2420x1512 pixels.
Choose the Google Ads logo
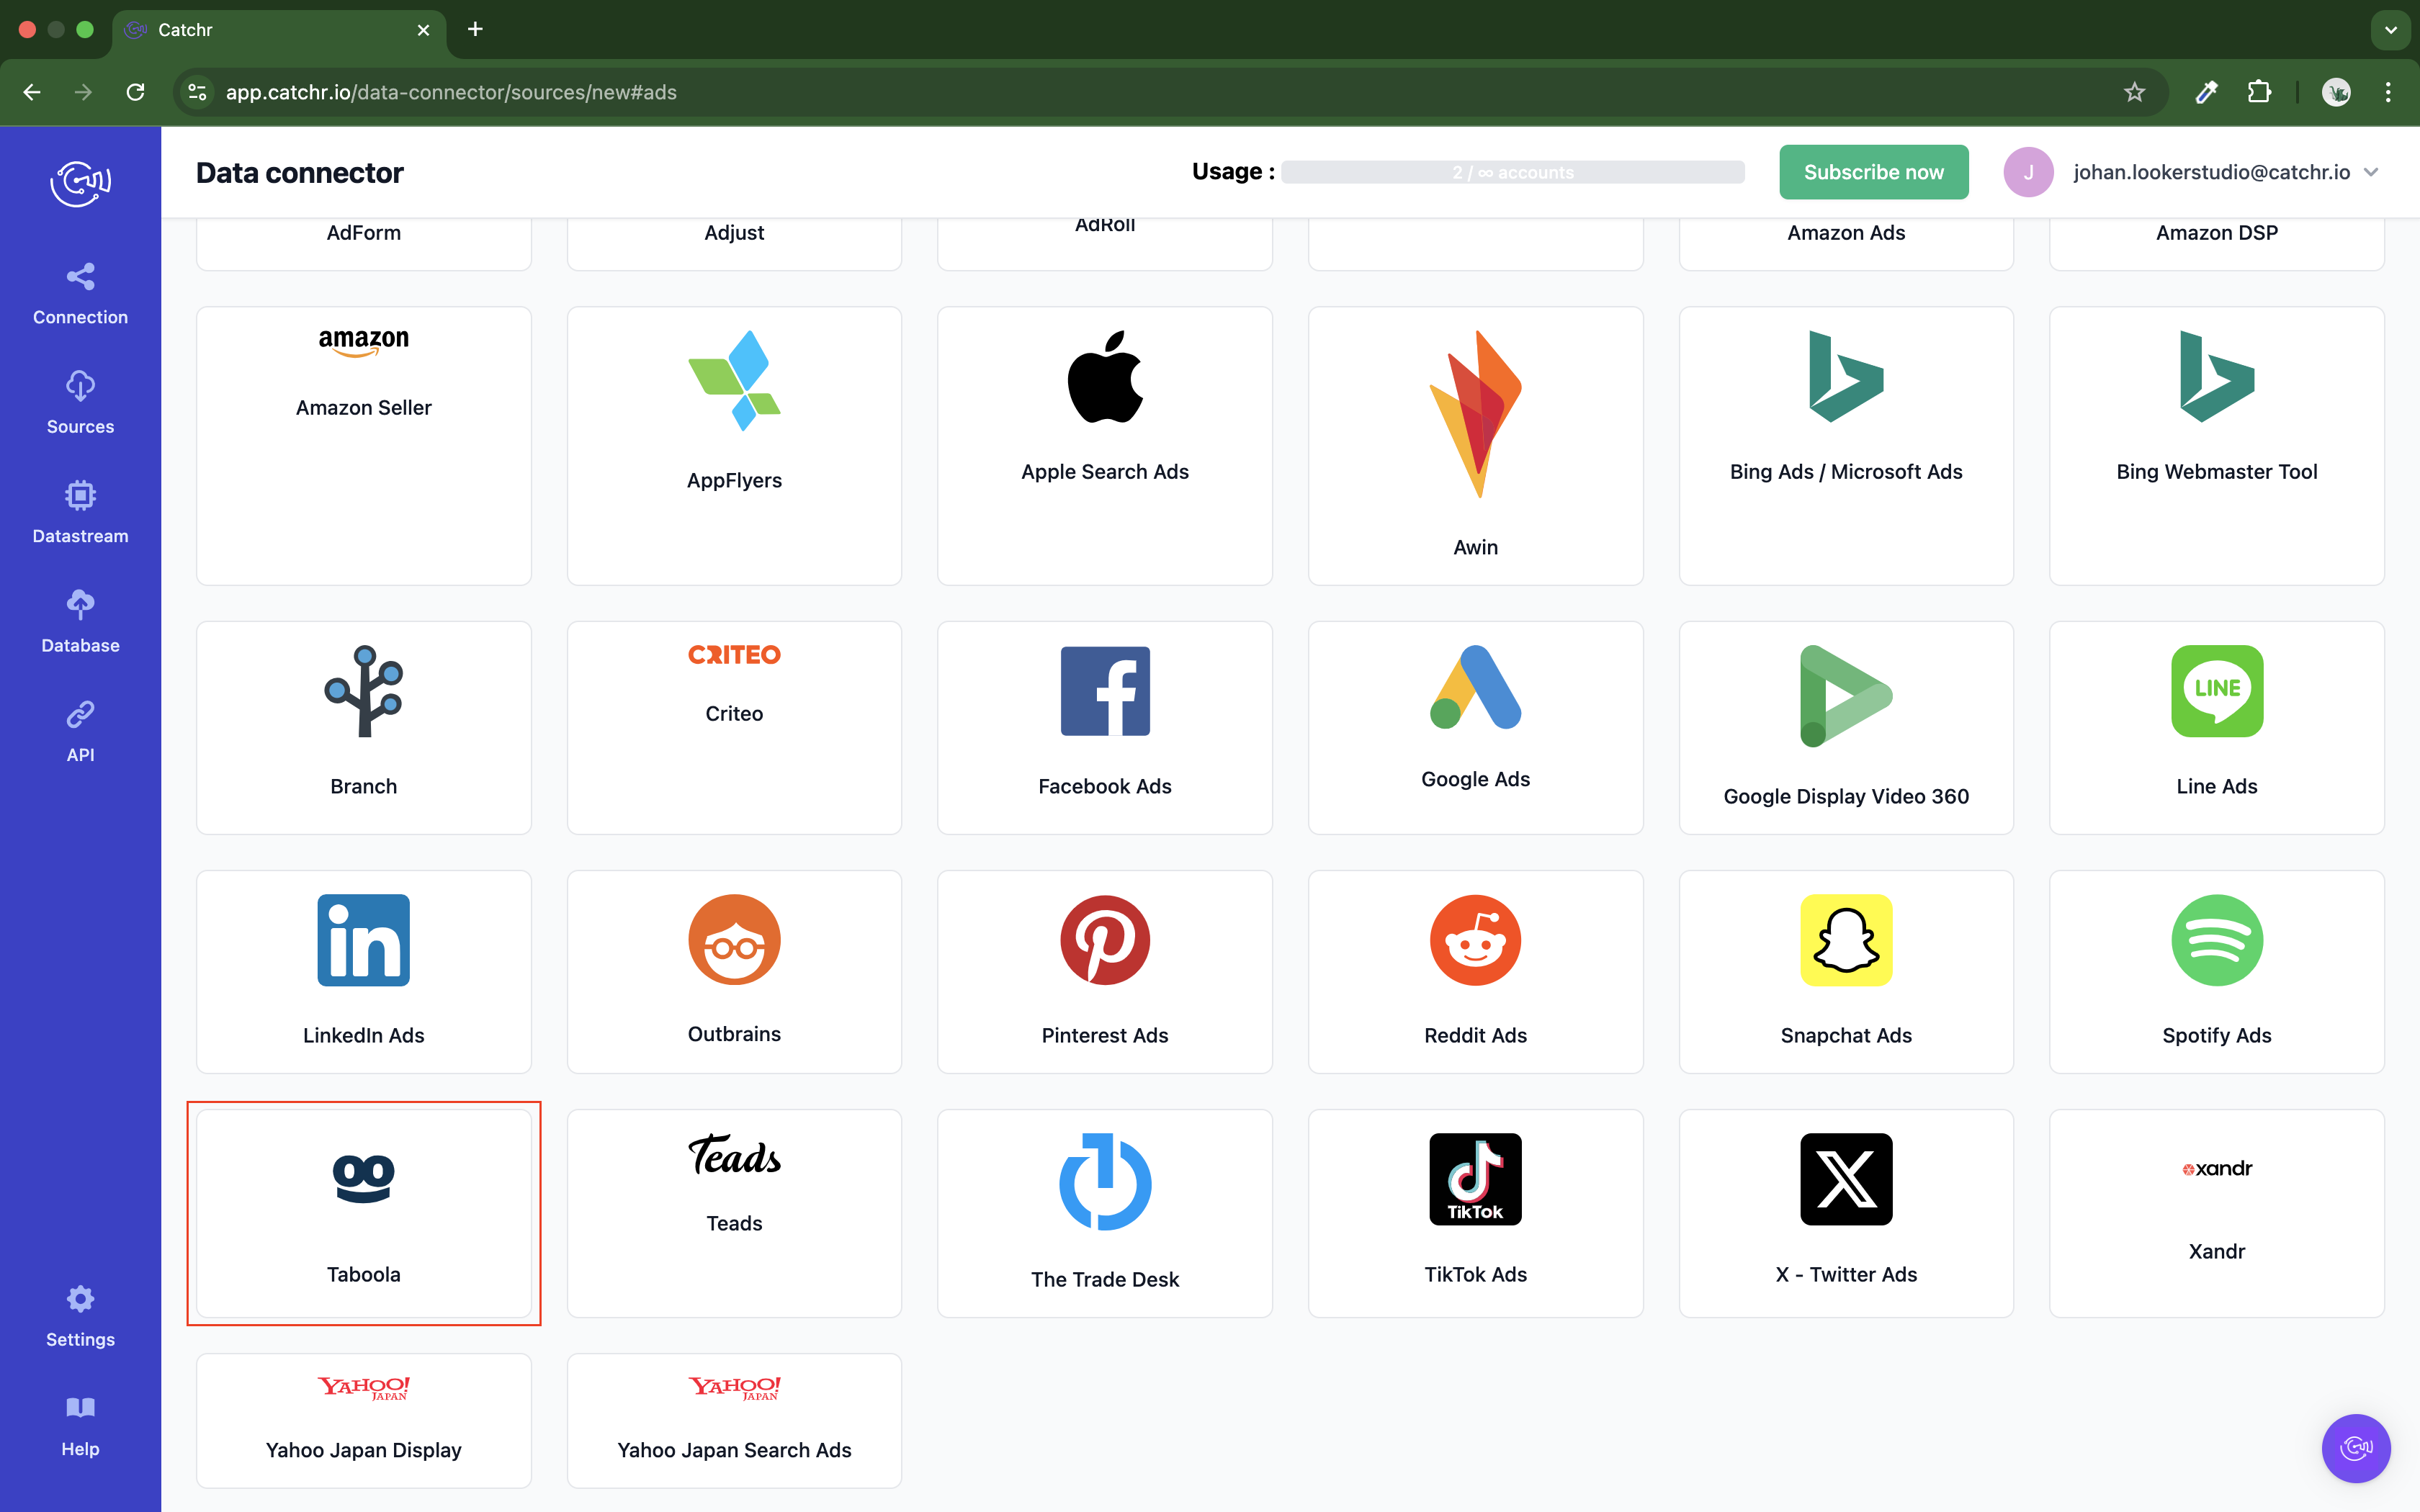coord(1475,687)
